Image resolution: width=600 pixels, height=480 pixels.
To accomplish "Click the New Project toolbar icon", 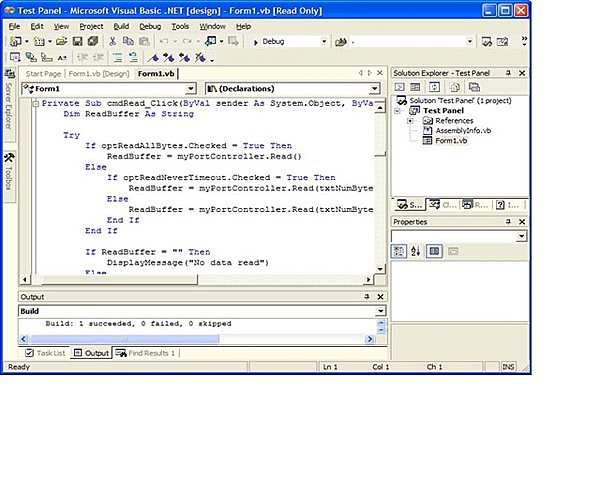I will click(15, 41).
